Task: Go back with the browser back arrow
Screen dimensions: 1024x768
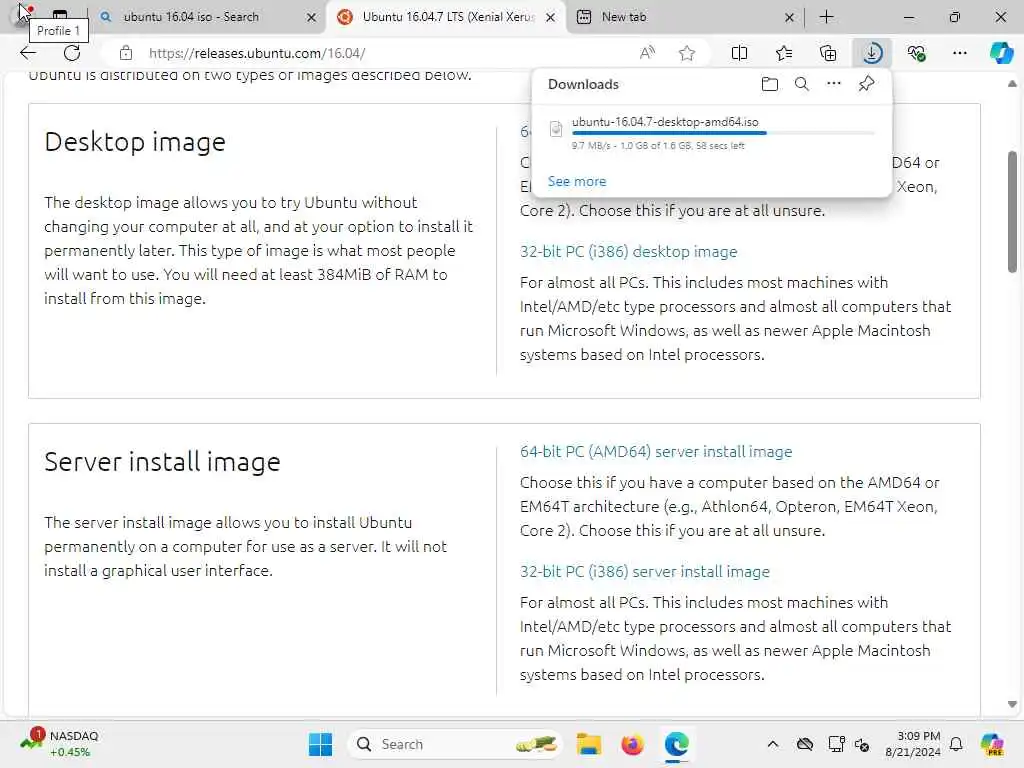Action: tap(28, 53)
